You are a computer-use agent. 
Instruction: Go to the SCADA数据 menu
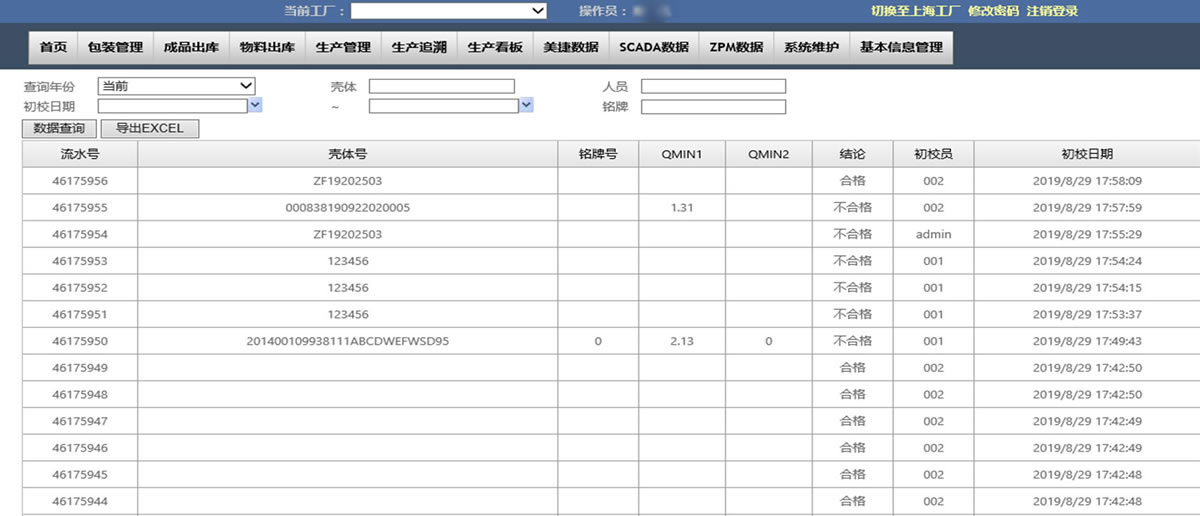653,47
